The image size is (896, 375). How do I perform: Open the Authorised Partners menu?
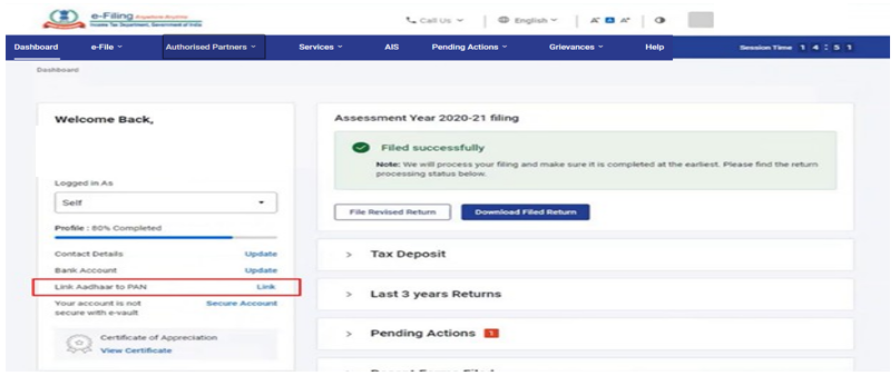[x=214, y=47]
